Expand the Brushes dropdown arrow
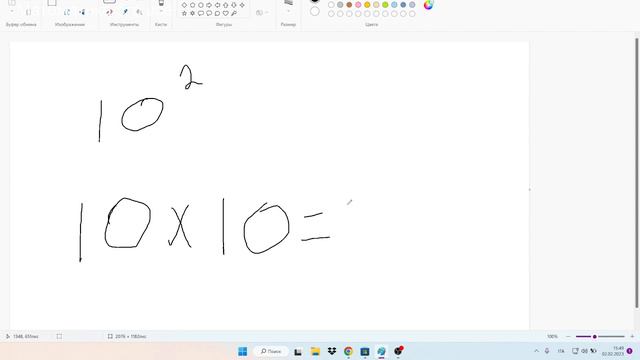This screenshot has height=360, width=640. pyautogui.click(x=161, y=12)
